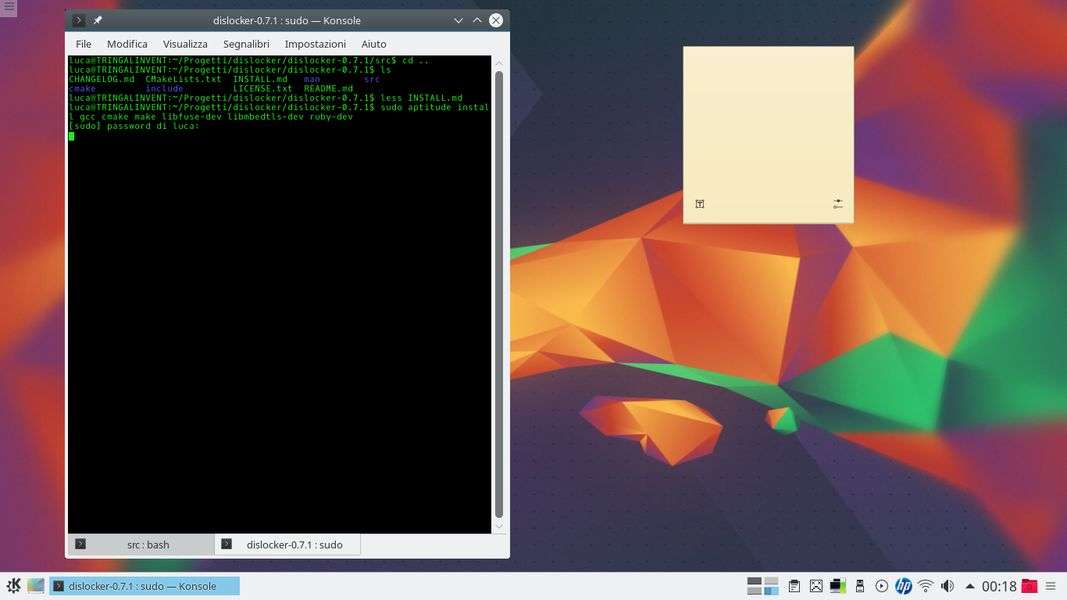Image resolution: width=1067 pixels, height=600 pixels.
Task: Switch to the 'src : bash' tab
Action: 140,545
